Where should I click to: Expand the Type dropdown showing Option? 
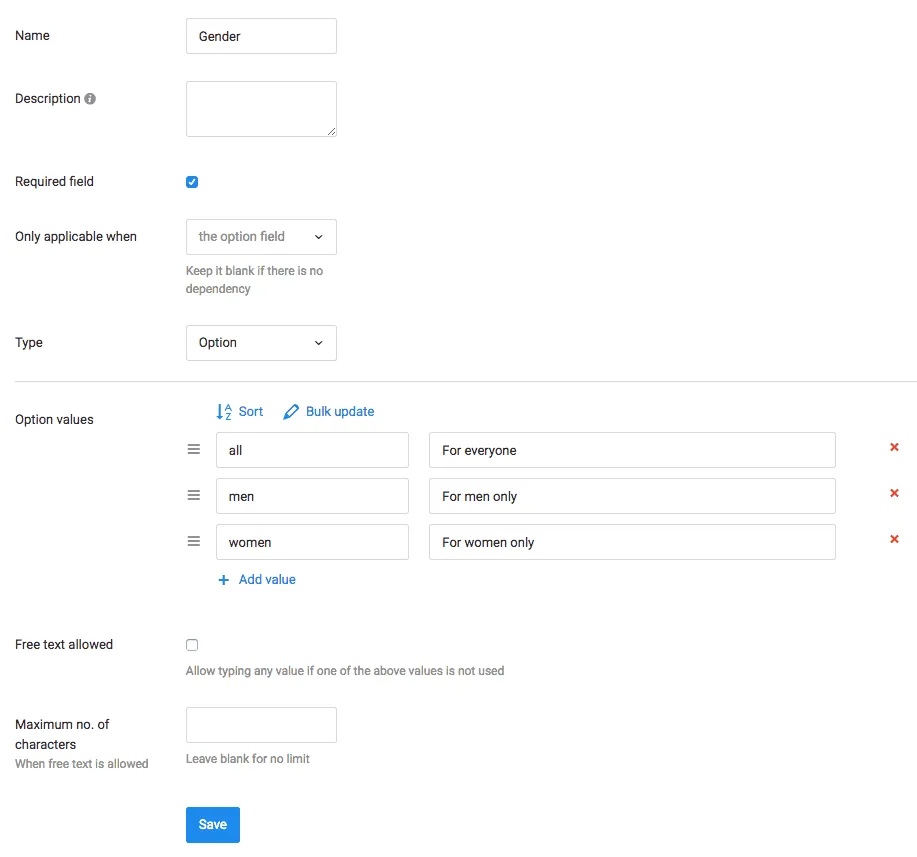[x=261, y=343]
